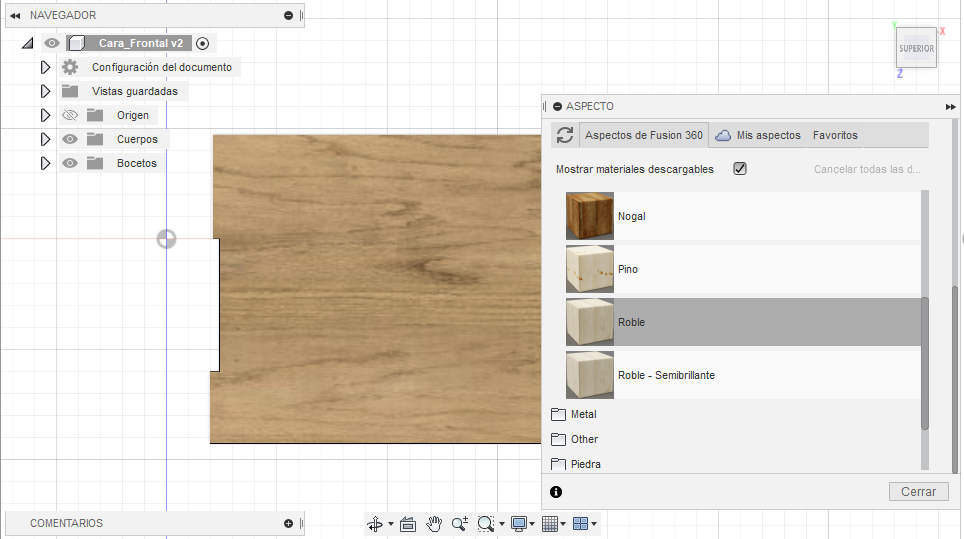Expand the Comentarios panel plus icon
964x539 pixels.
pyautogui.click(x=288, y=524)
